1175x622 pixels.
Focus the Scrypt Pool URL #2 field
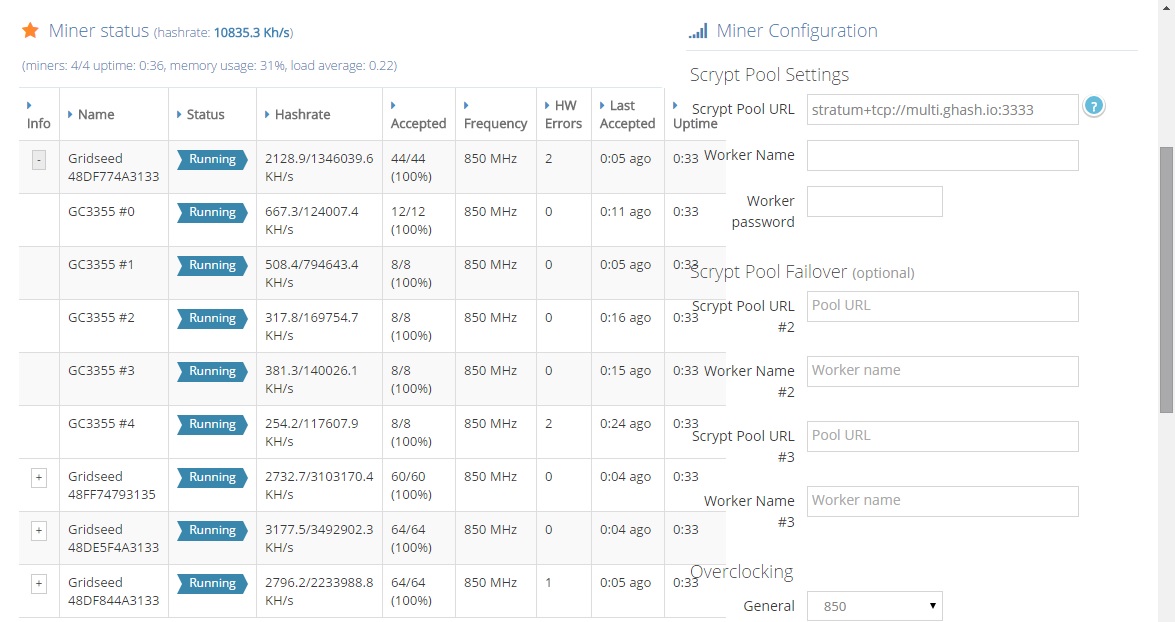[943, 307]
